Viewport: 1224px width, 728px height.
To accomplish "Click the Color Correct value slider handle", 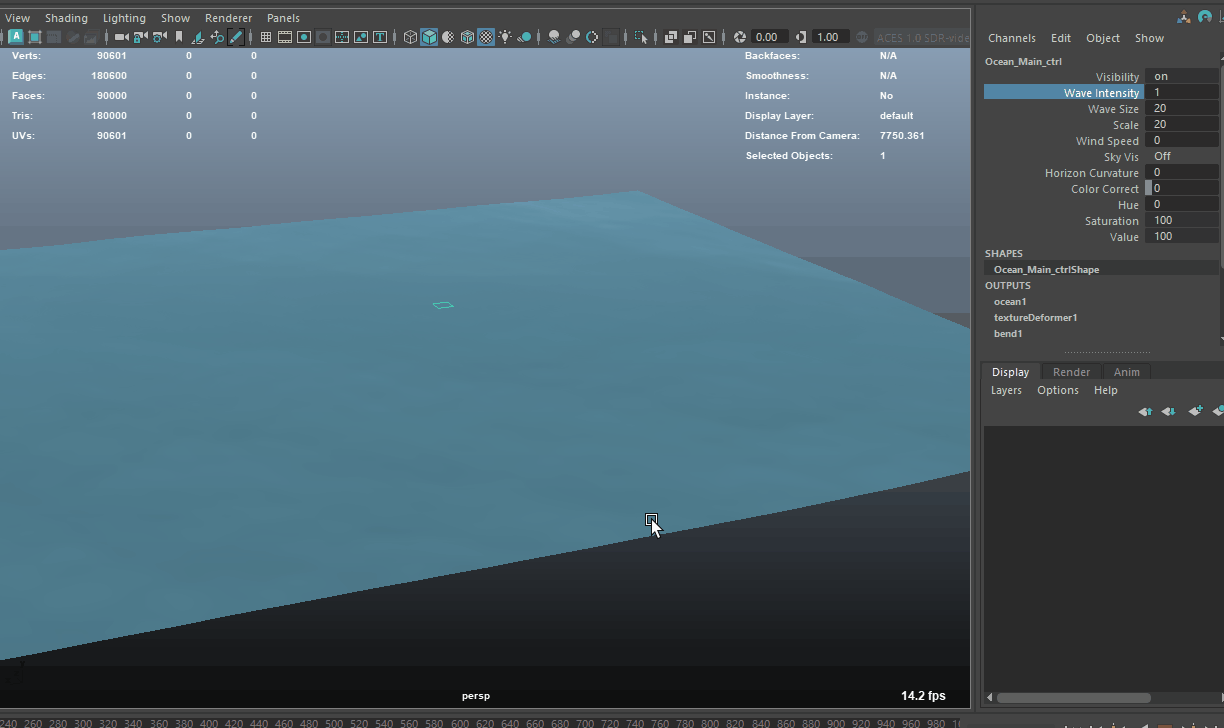I will pyautogui.click(x=1148, y=188).
